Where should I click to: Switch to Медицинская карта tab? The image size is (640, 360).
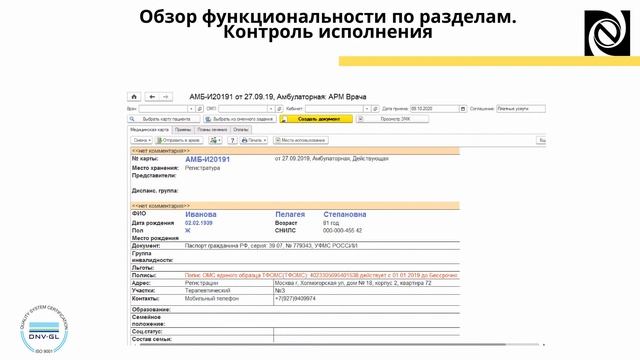tap(149, 130)
